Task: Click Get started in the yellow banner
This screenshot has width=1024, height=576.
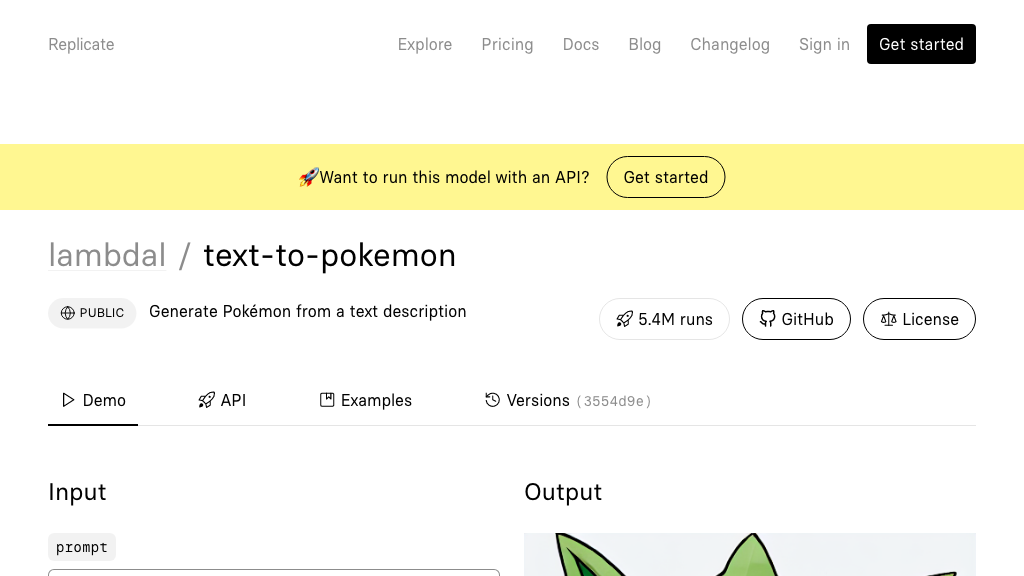Action: (x=665, y=177)
